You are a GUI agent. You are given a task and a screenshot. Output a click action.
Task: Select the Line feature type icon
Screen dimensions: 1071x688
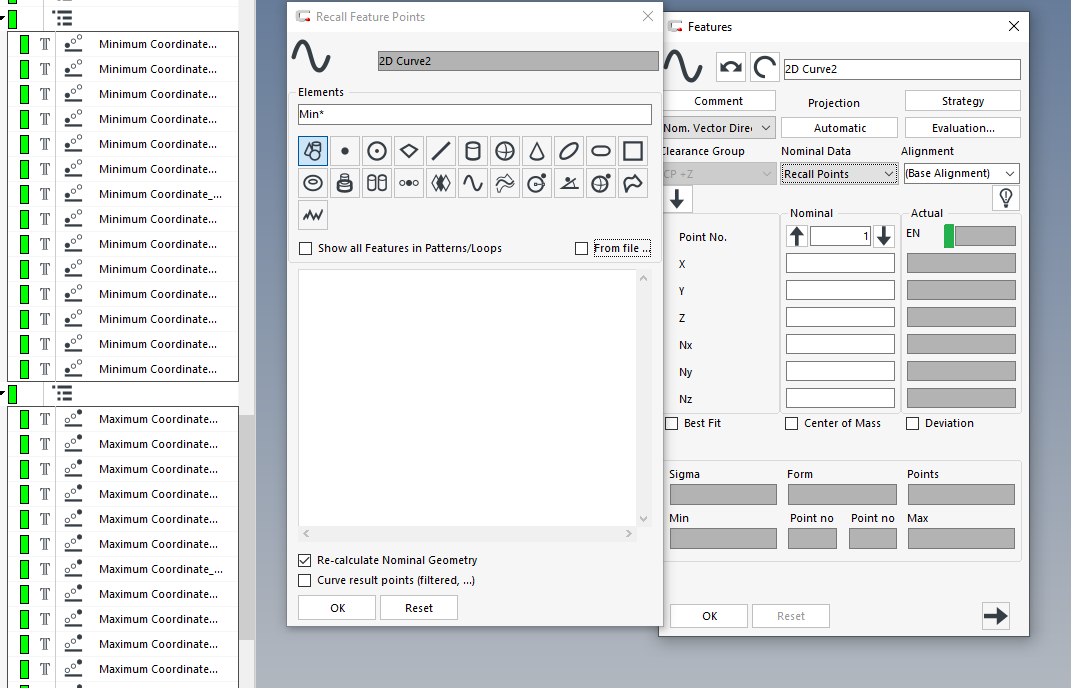pyautogui.click(x=441, y=151)
